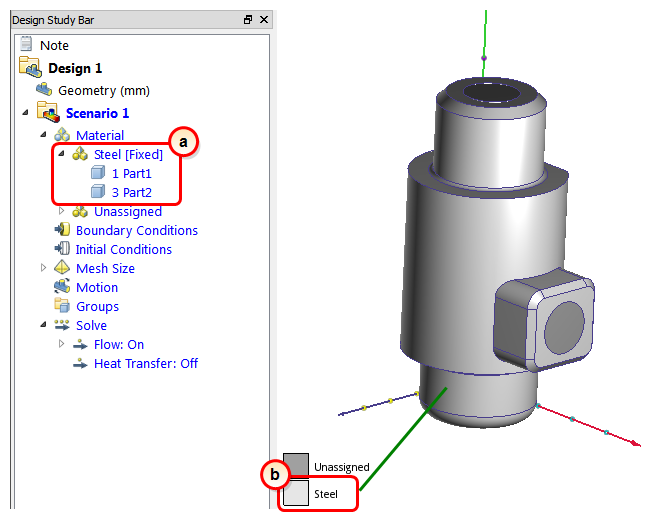
Task: Click the Unassigned material icon in tree
Action: (80, 211)
